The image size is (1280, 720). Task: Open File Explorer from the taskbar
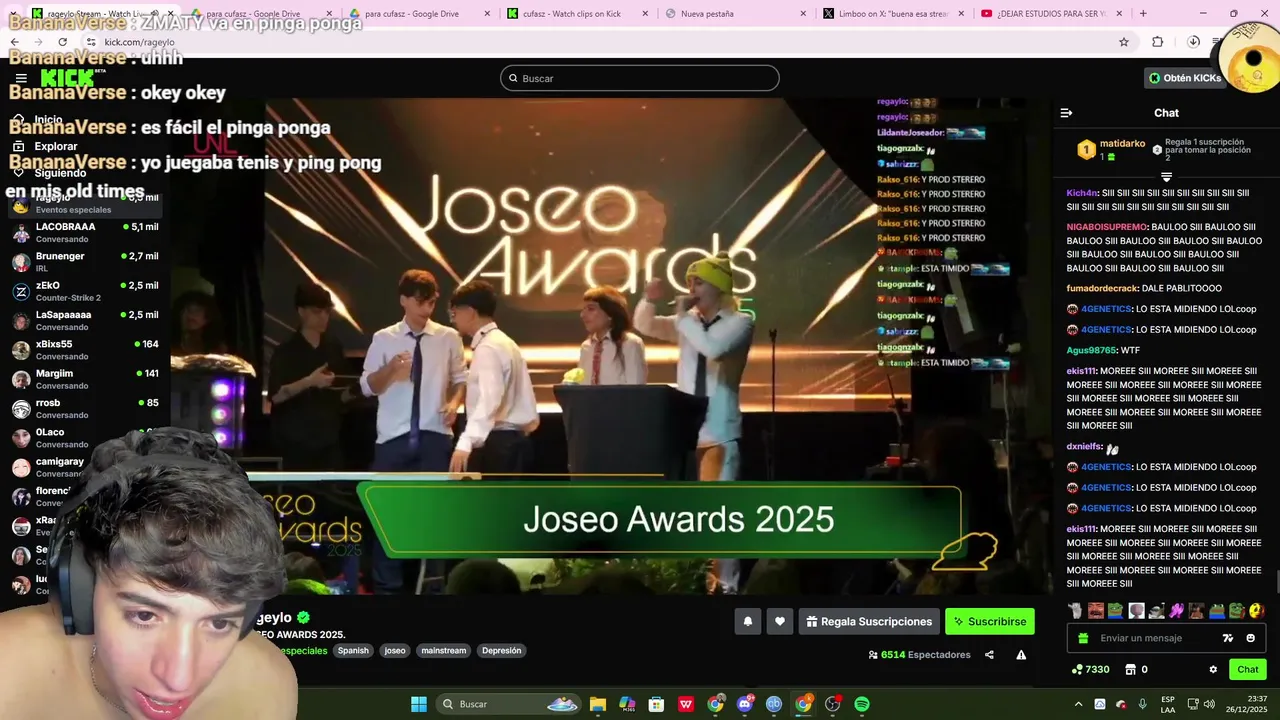pyautogui.click(x=598, y=704)
